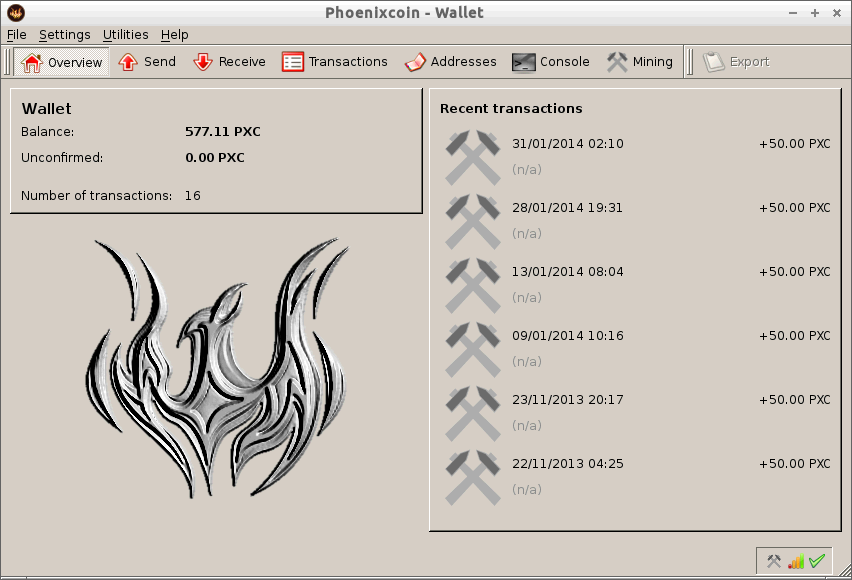
Task: Open the File menu
Action: point(16,35)
